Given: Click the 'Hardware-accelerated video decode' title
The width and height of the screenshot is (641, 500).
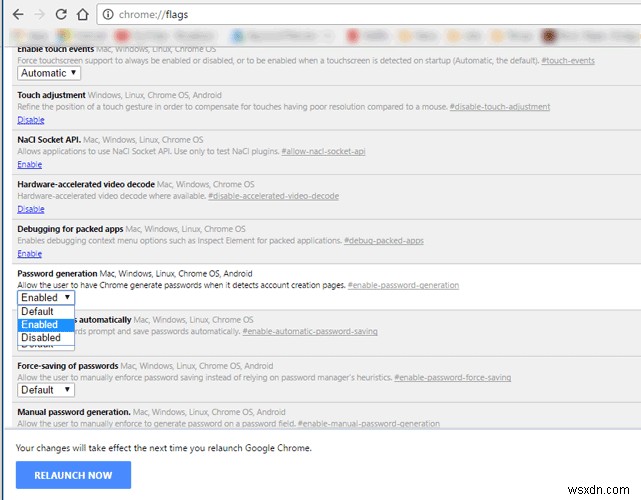Looking at the screenshot, I should tap(86, 184).
